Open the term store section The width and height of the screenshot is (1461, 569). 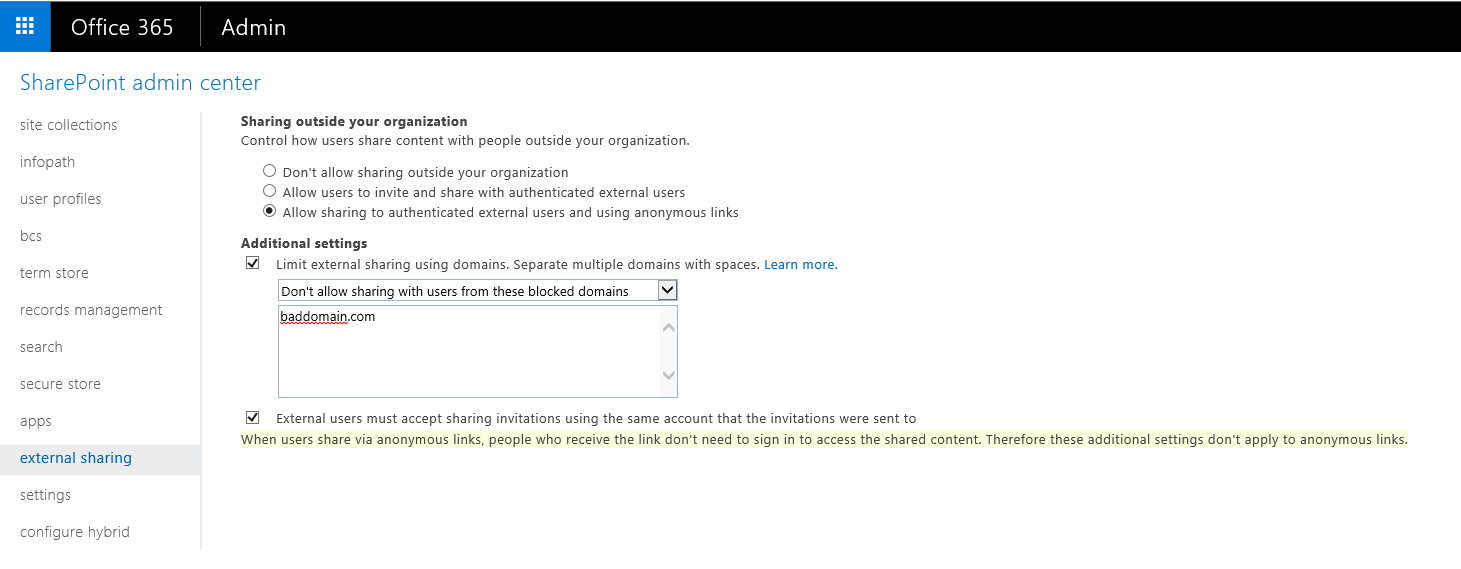pyautogui.click(x=54, y=273)
